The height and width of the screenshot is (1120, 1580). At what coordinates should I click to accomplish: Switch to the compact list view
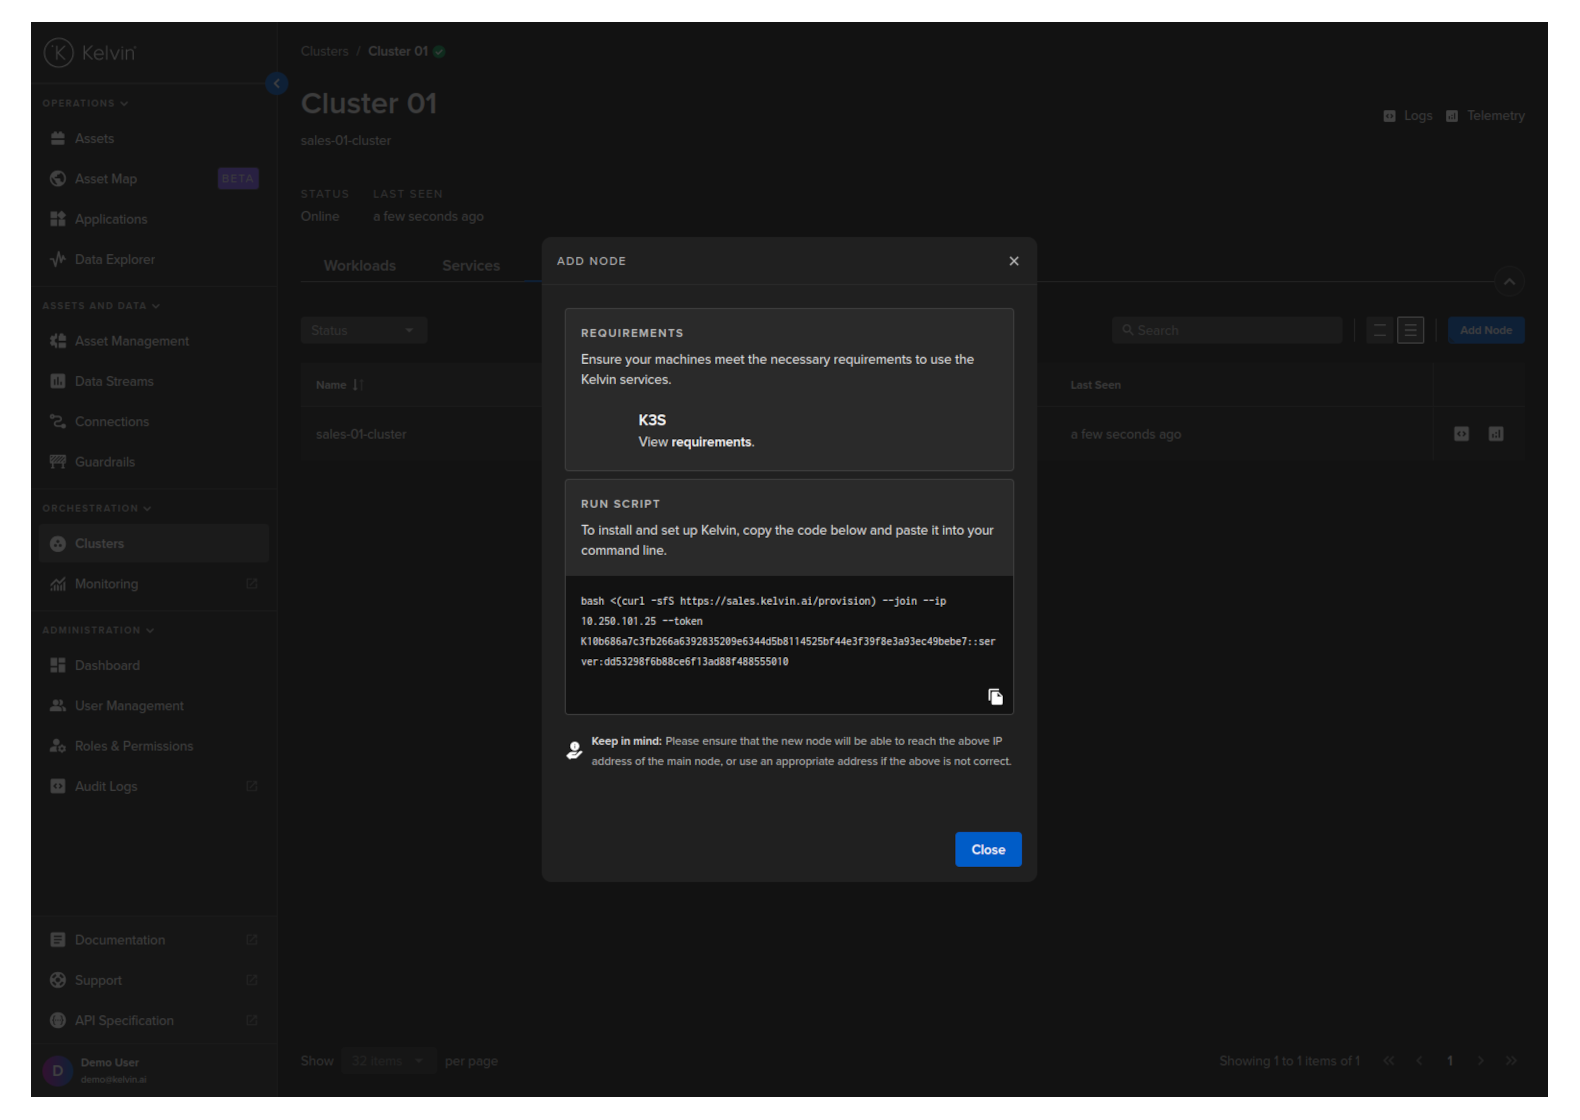[x=1379, y=330]
